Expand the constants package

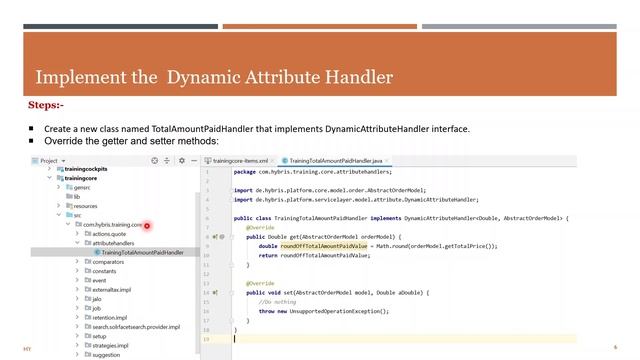tap(77, 271)
